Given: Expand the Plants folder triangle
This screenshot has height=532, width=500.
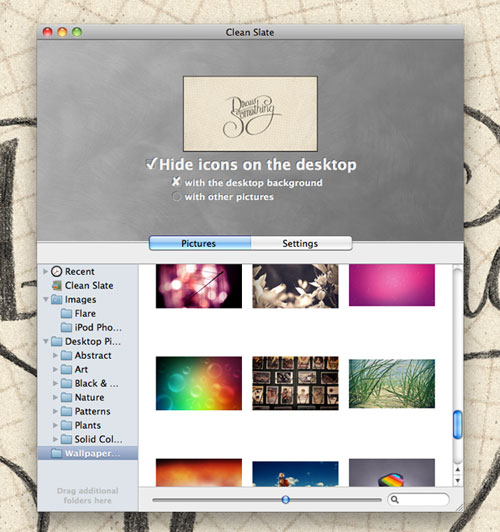Looking at the screenshot, I should click(x=55, y=425).
